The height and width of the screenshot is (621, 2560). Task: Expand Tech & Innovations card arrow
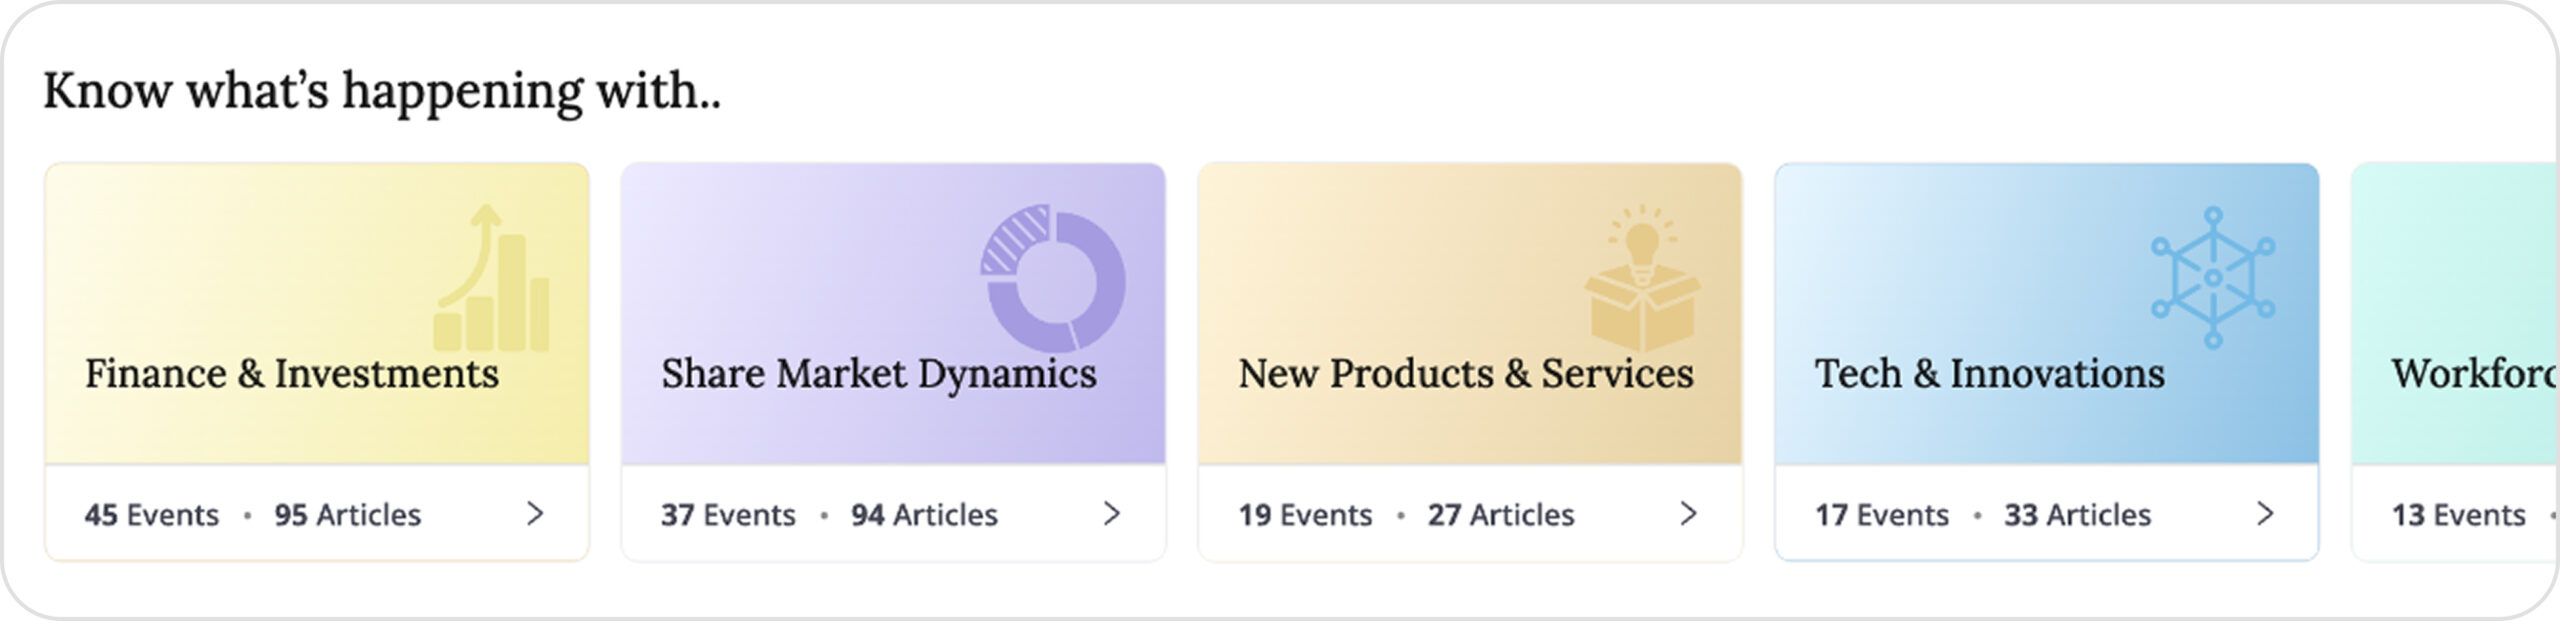pyautogui.click(x=2265, y=514)
